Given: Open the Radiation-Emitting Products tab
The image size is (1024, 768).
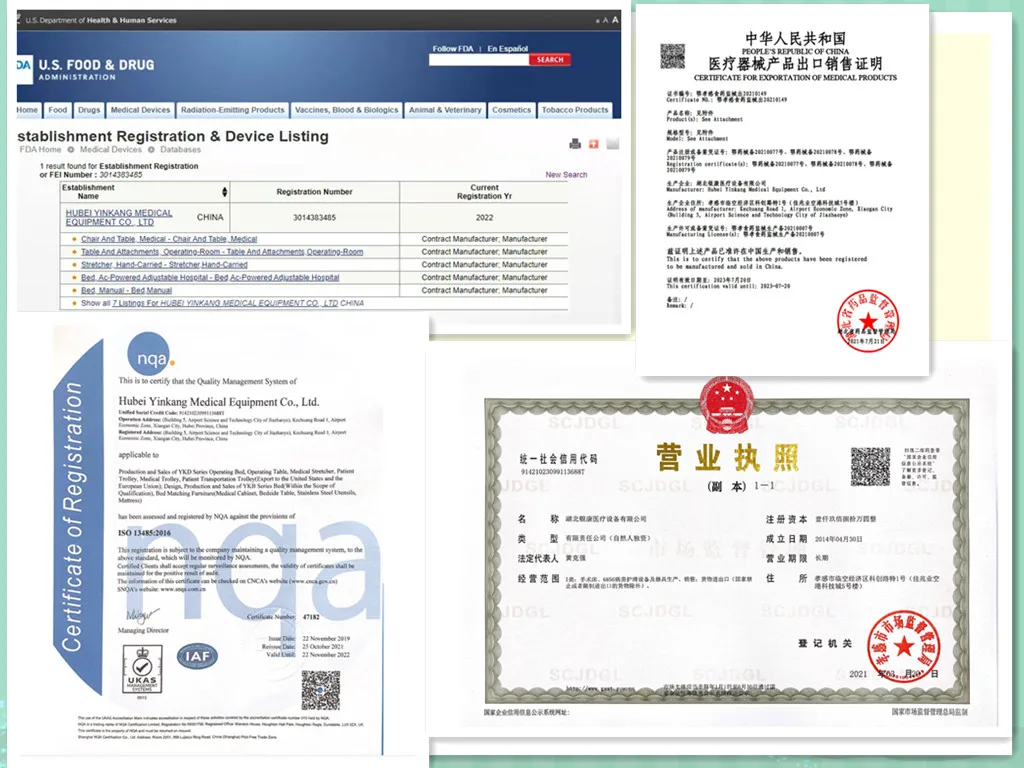Looking at the screenshot, I should (232, 110).
